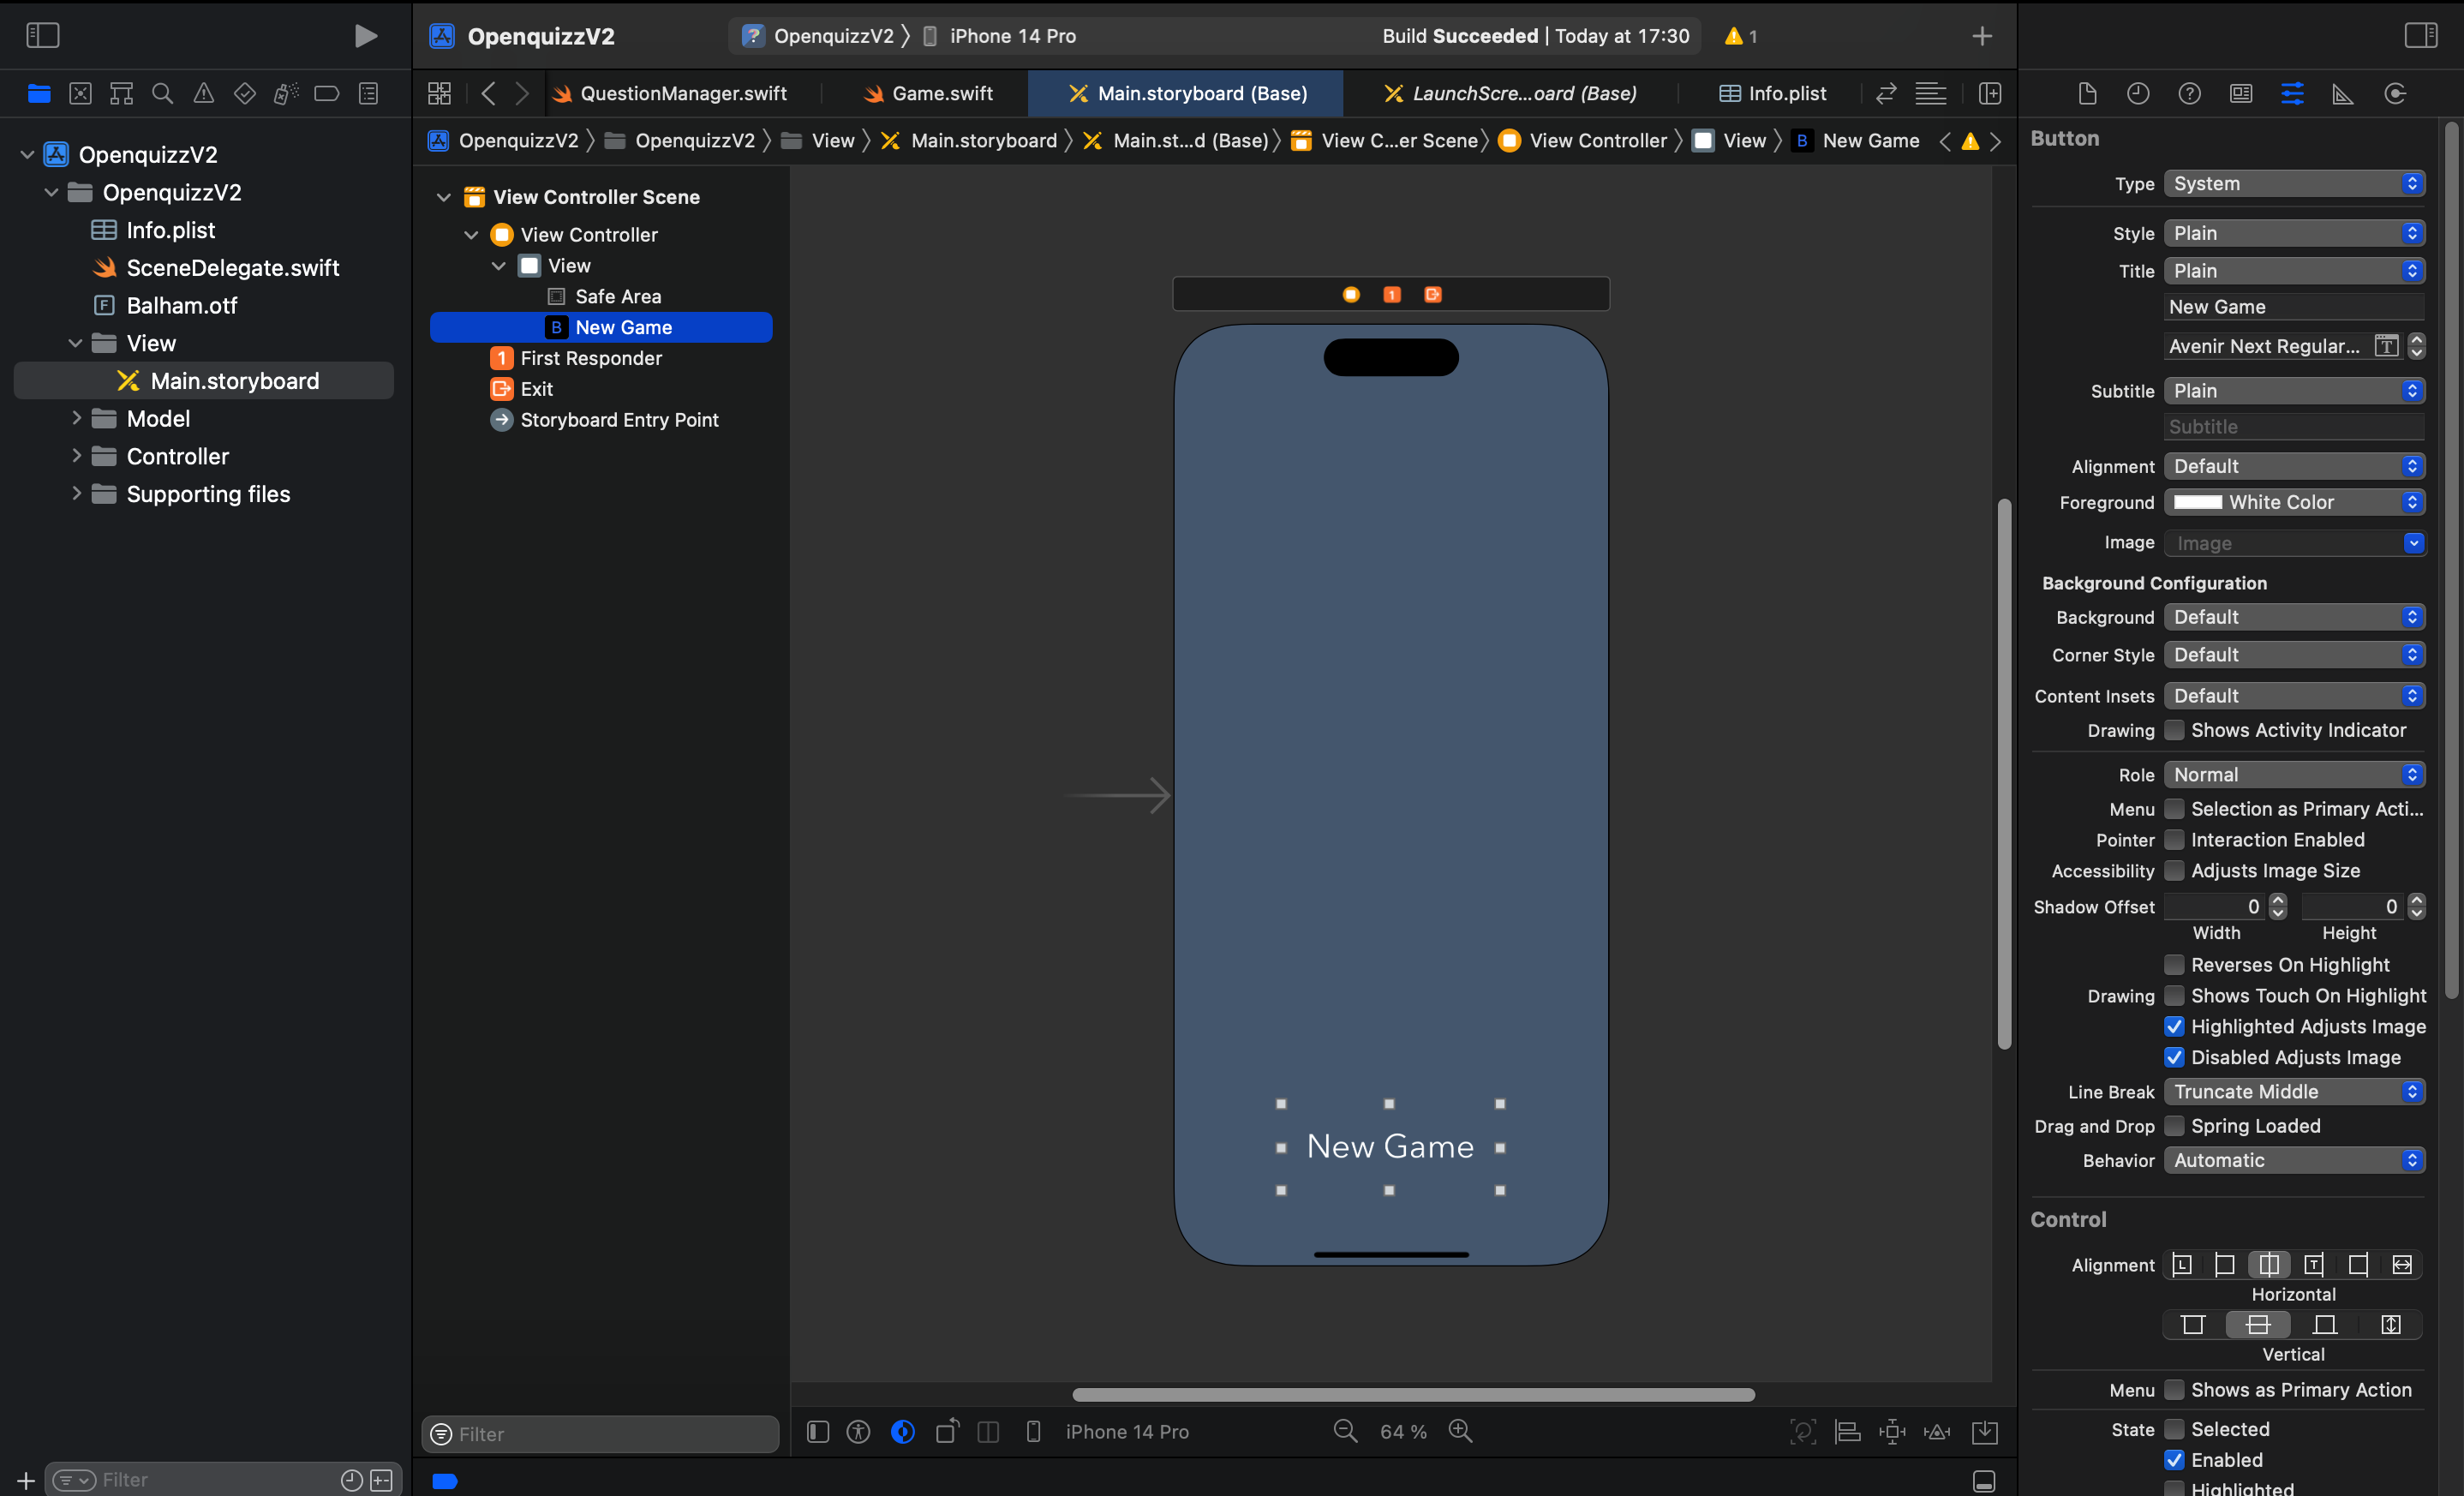The image size is (2464, 1496).
Task: Open the History inspector clock icon
Action: tap(2138, 94)
